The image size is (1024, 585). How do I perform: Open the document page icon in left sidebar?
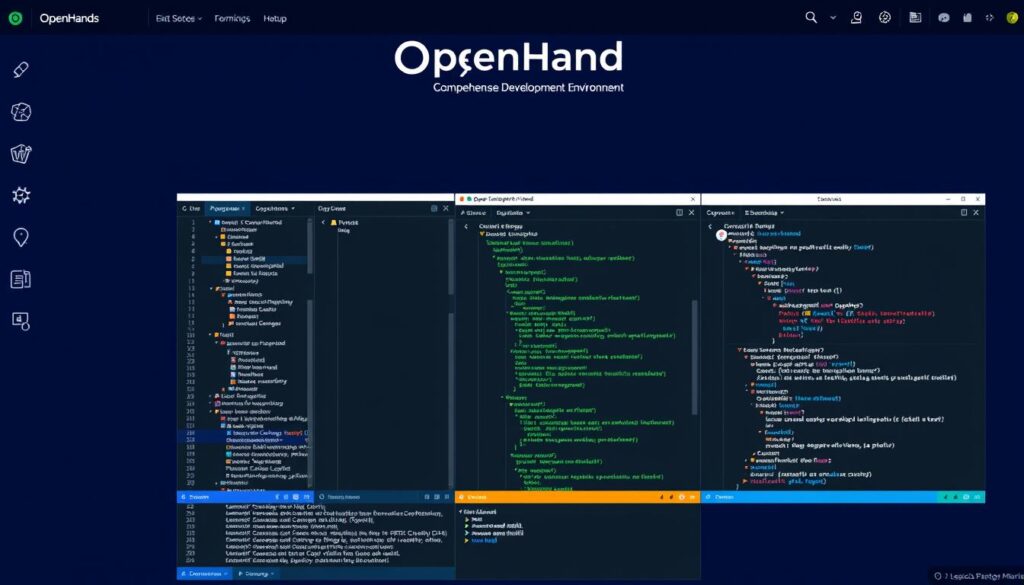click(x=21, y=279)
